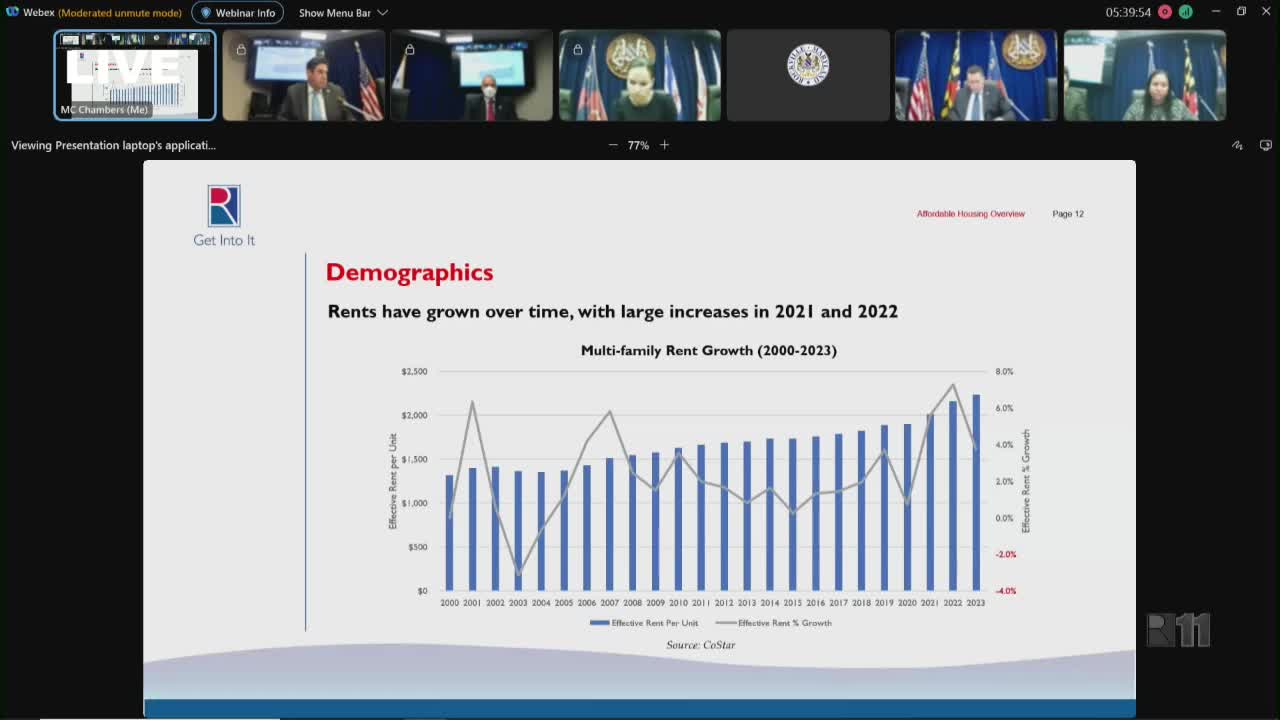Select the Rockville seal avatar participant tile
Image resolution: width=1280 pixels, height=720 pixels.
(x=808, y=75)
